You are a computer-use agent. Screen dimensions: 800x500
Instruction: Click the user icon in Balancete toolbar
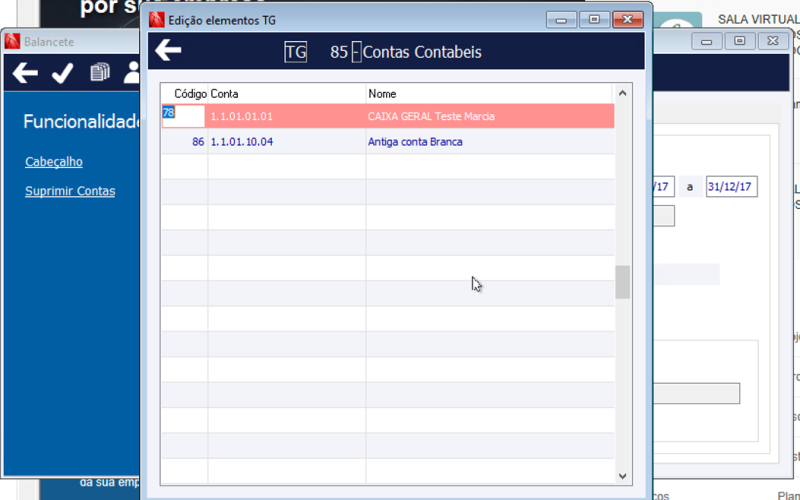coord(132,73)
